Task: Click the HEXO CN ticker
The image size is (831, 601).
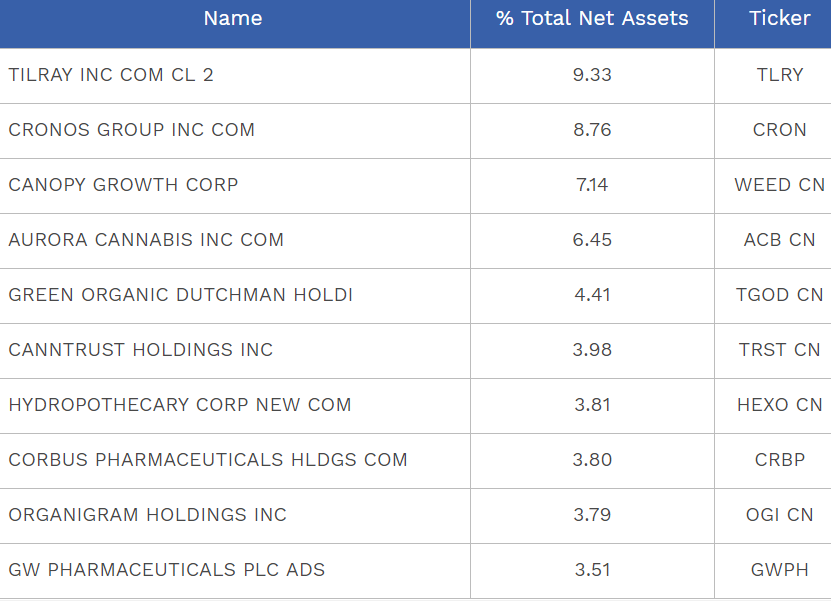Action: 779,405
